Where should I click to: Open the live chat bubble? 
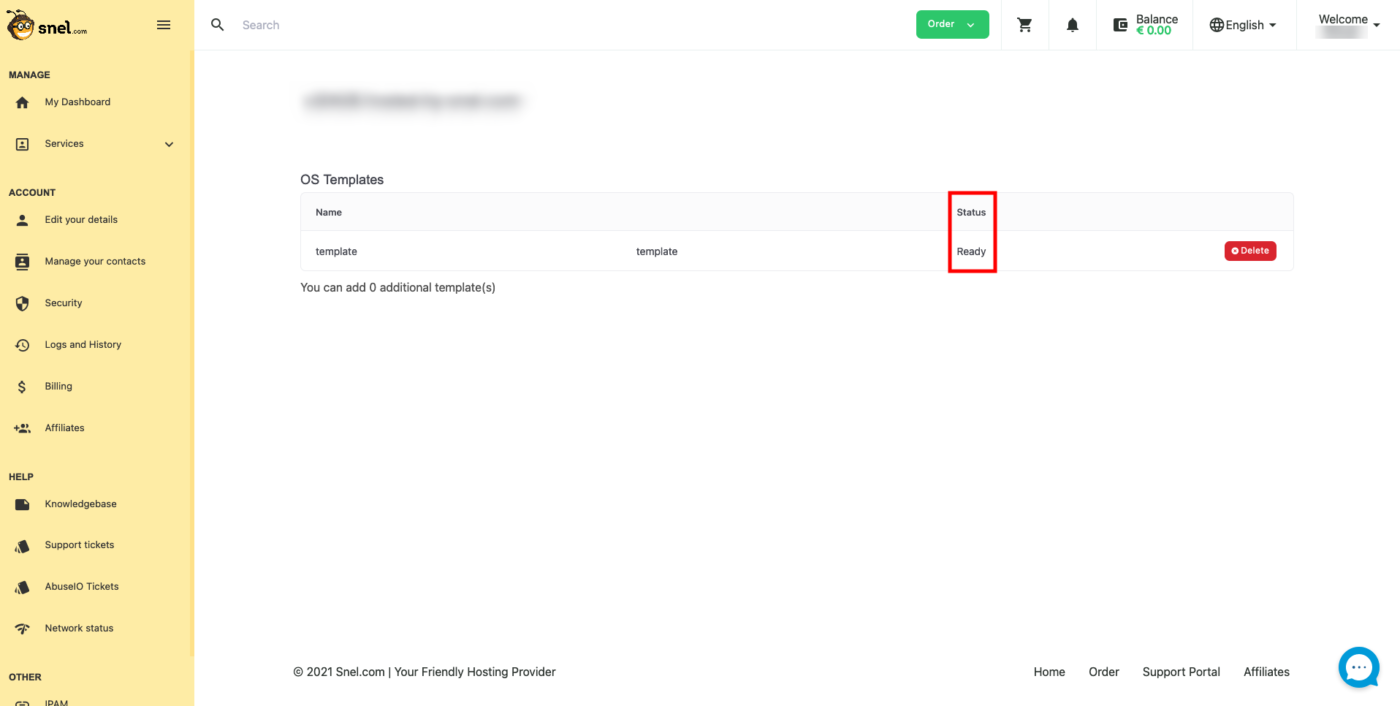click(1358, 667)
